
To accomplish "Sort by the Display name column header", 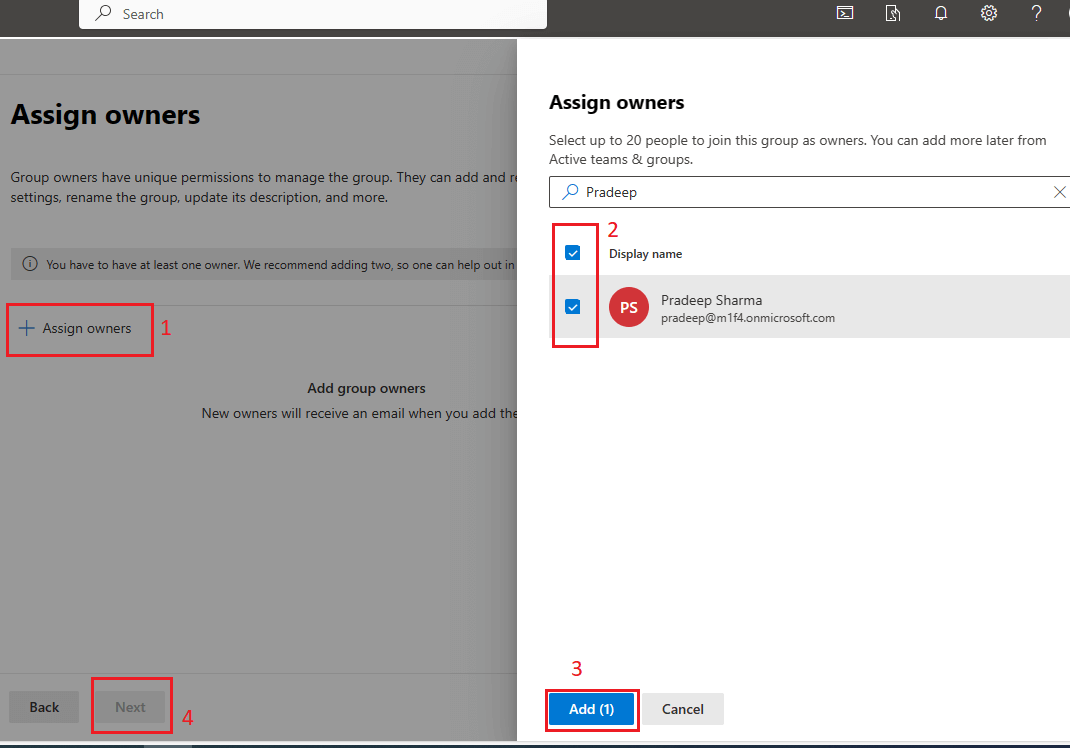I will (x=645, y=254).
